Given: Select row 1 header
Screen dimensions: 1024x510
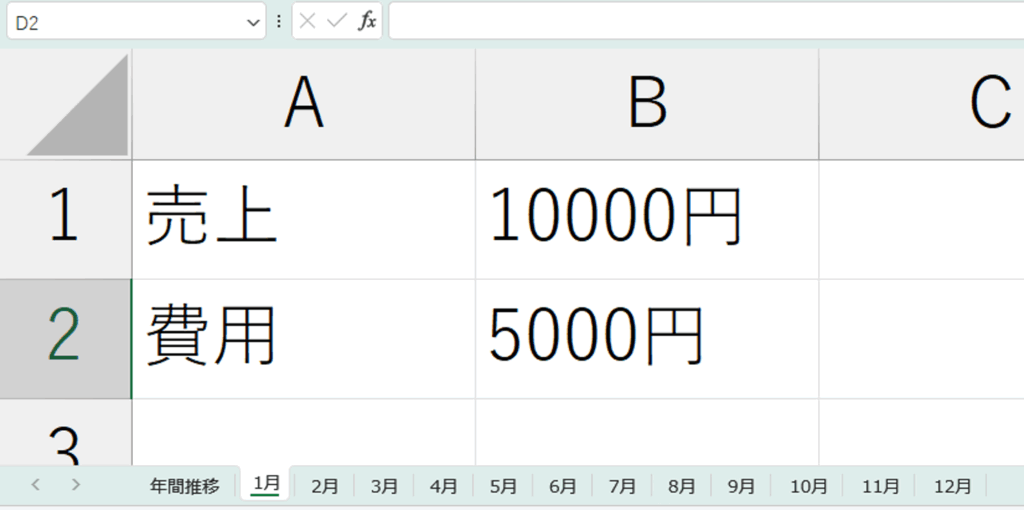Looking at the screenshot, I should (x=65, y=219).
